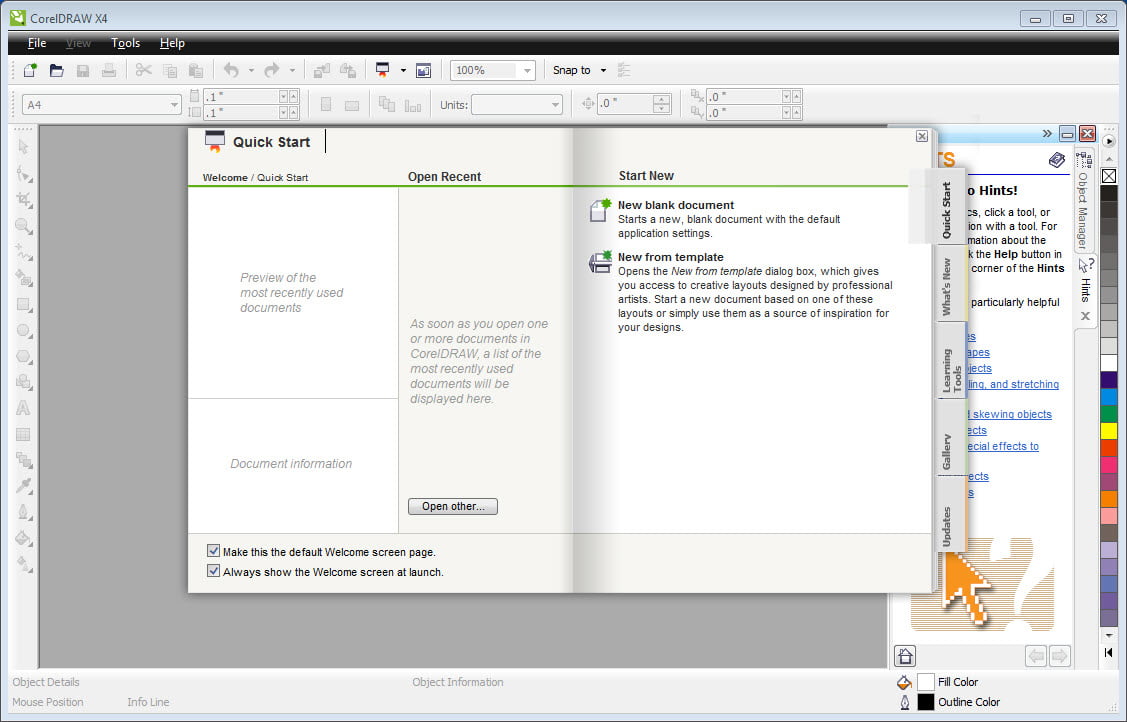This screenshot has height=722, width=1127.
Task: Click the New document toolbar icon
Action: [x=30, y=70]
